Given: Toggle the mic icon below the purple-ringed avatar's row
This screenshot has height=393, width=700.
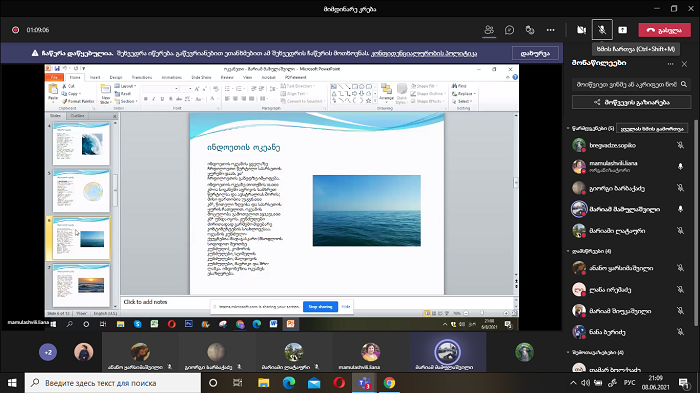Looking at the screenshot, I should 680,231.
